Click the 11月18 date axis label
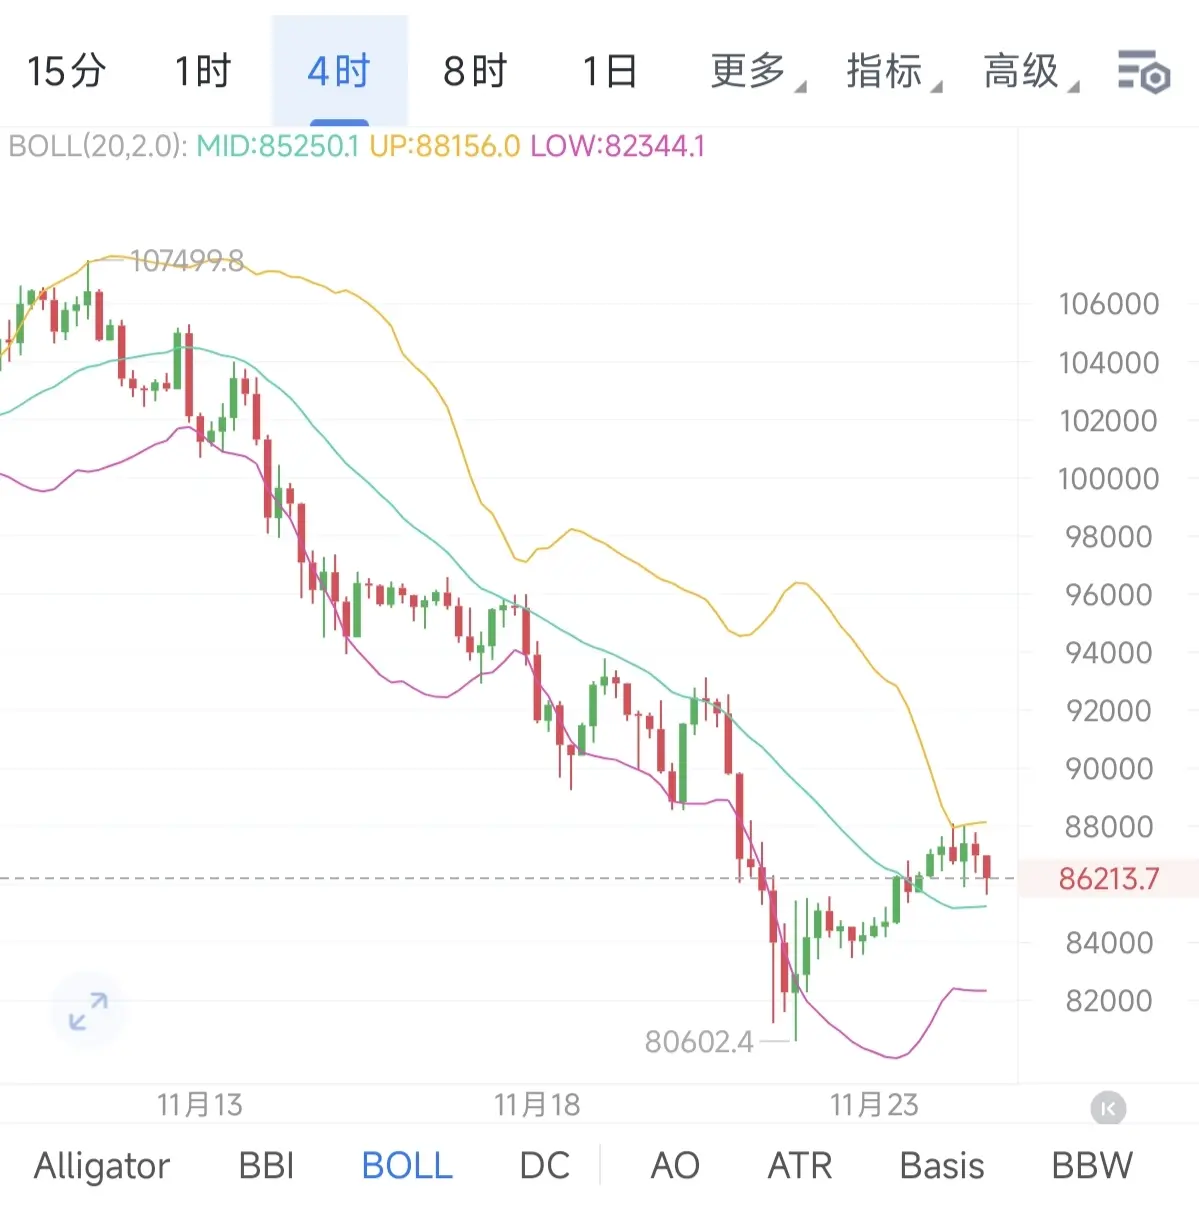This screenshot has height=1219, width=1199. (x=537, y=1105)
